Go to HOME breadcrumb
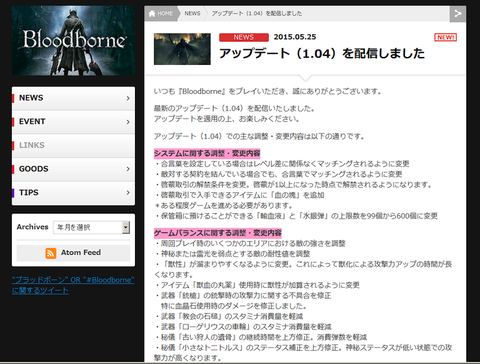The height and width of the screenshot is (364, 480). 161,14
